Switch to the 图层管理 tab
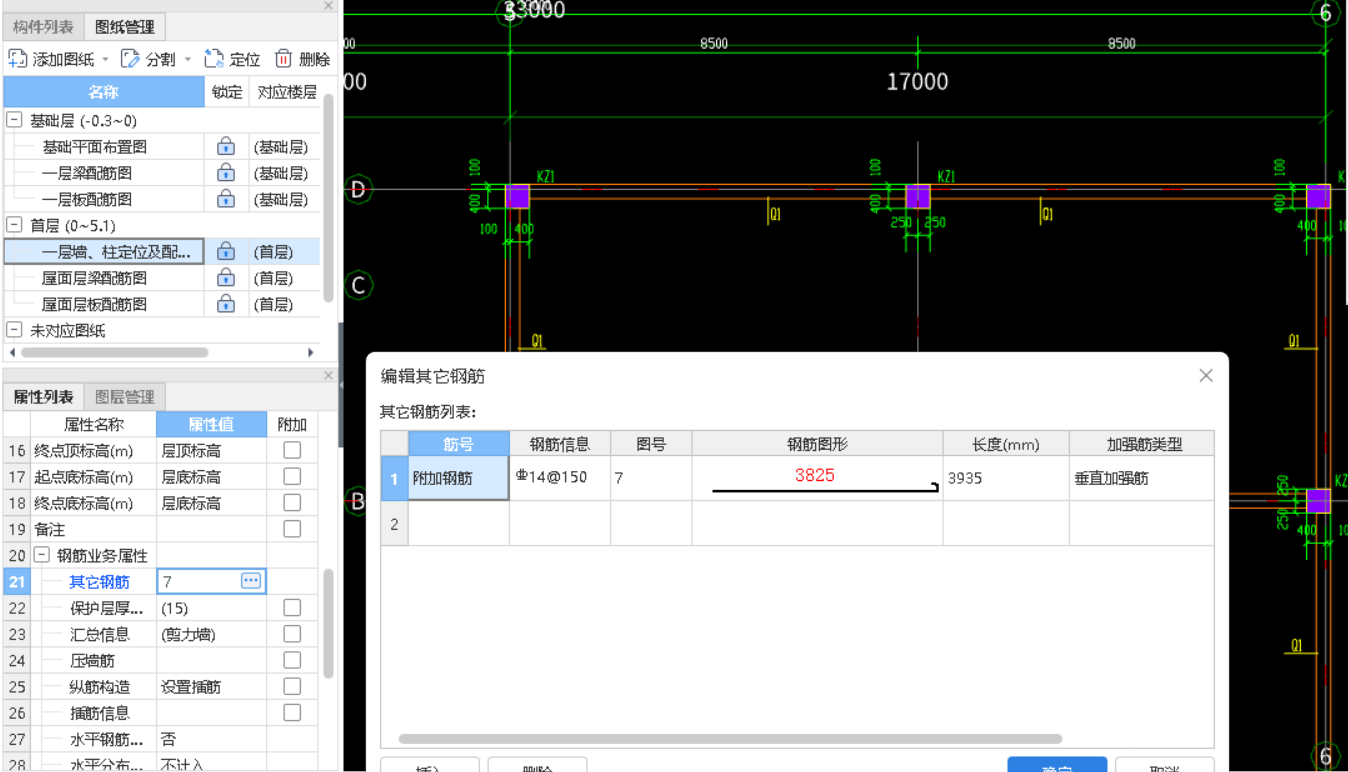Image resolution: width=1348 pixels, height=772 pixels. [124, 397]
